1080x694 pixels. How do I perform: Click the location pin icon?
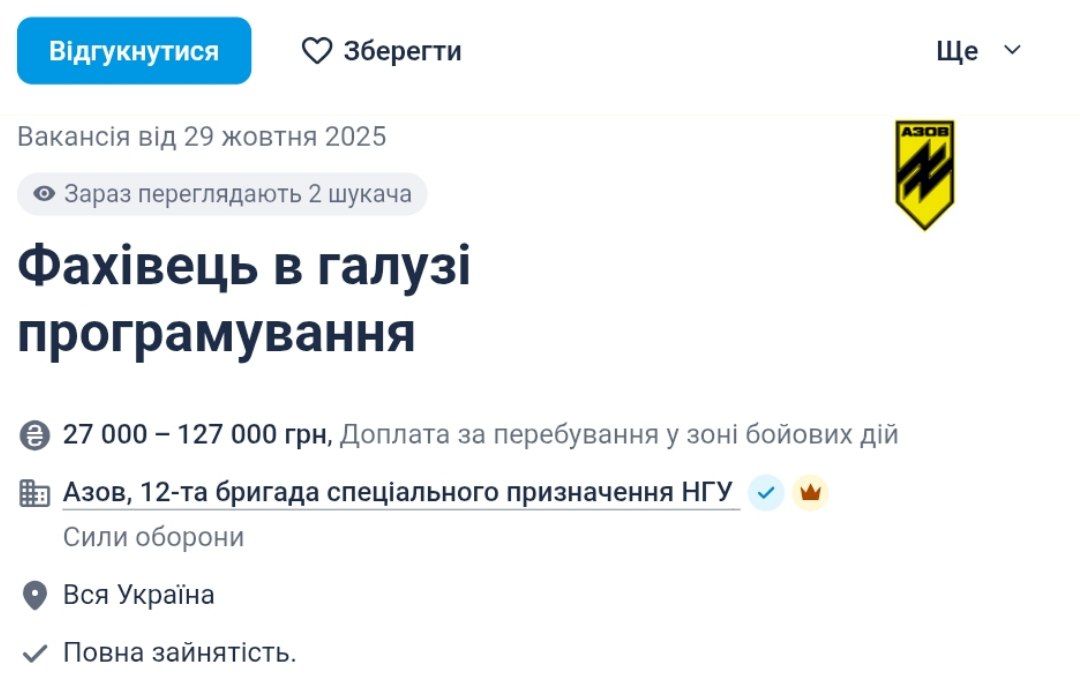point(34,593)
